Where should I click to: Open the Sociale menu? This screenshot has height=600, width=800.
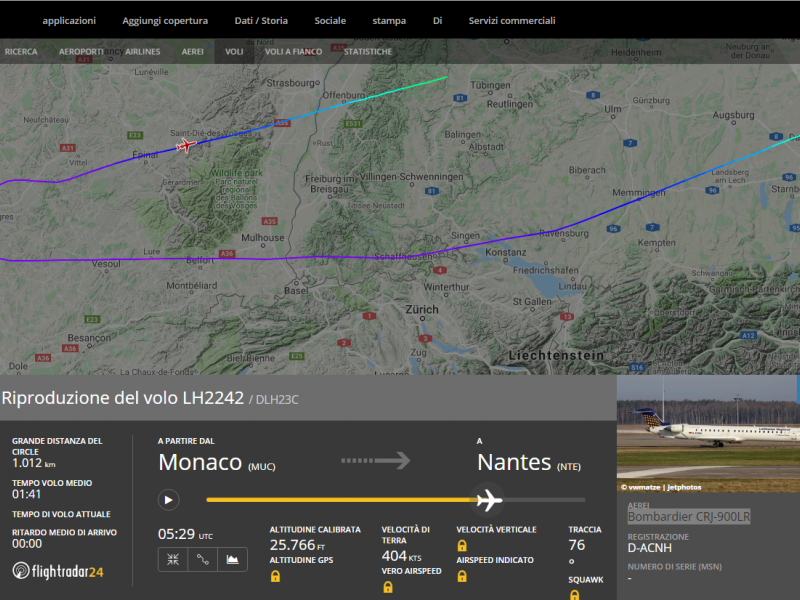[330, 21]
